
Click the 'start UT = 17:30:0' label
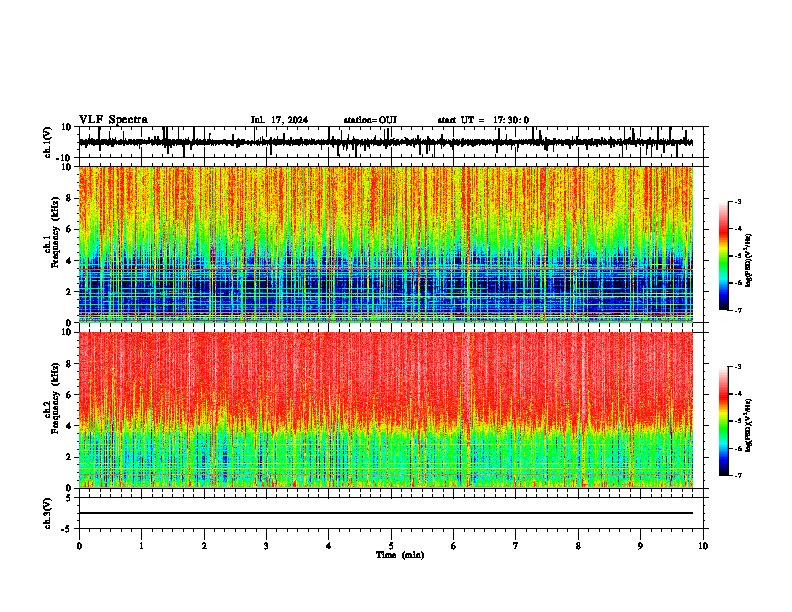point(483,120)
